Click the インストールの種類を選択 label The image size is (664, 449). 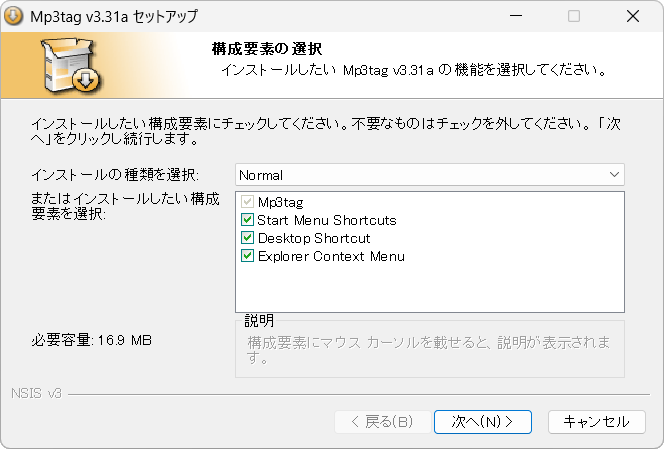tap(115, 175)
